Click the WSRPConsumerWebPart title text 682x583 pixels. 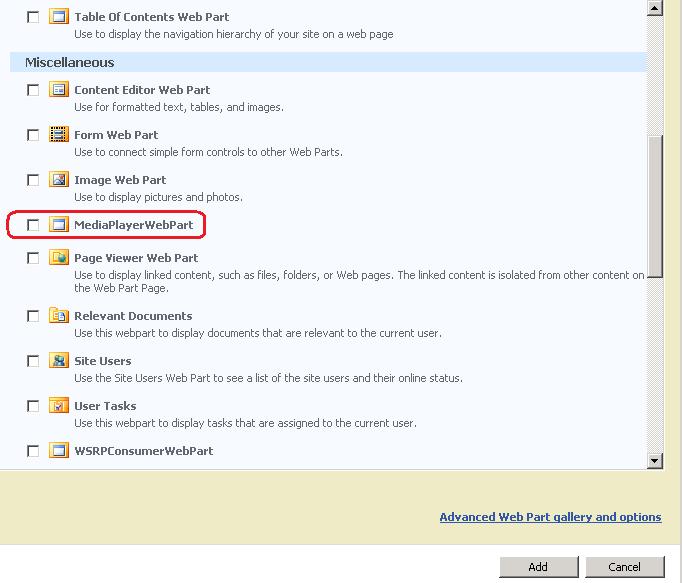click(x=144, y=451)
